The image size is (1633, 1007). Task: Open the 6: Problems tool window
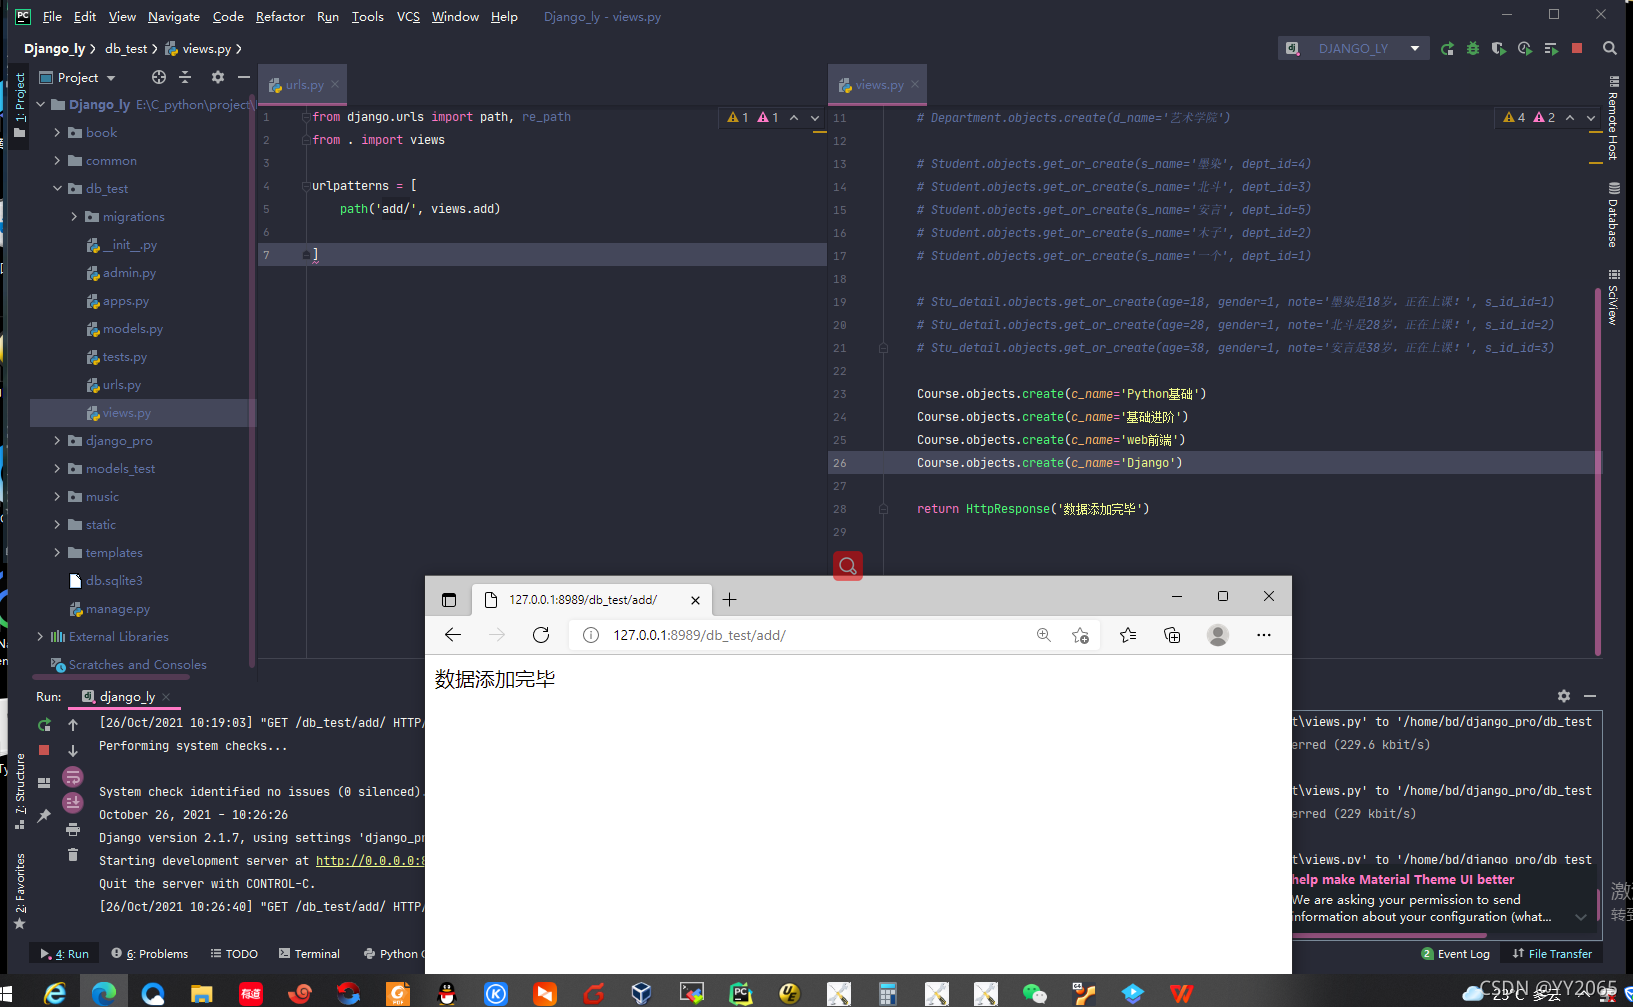150,954
